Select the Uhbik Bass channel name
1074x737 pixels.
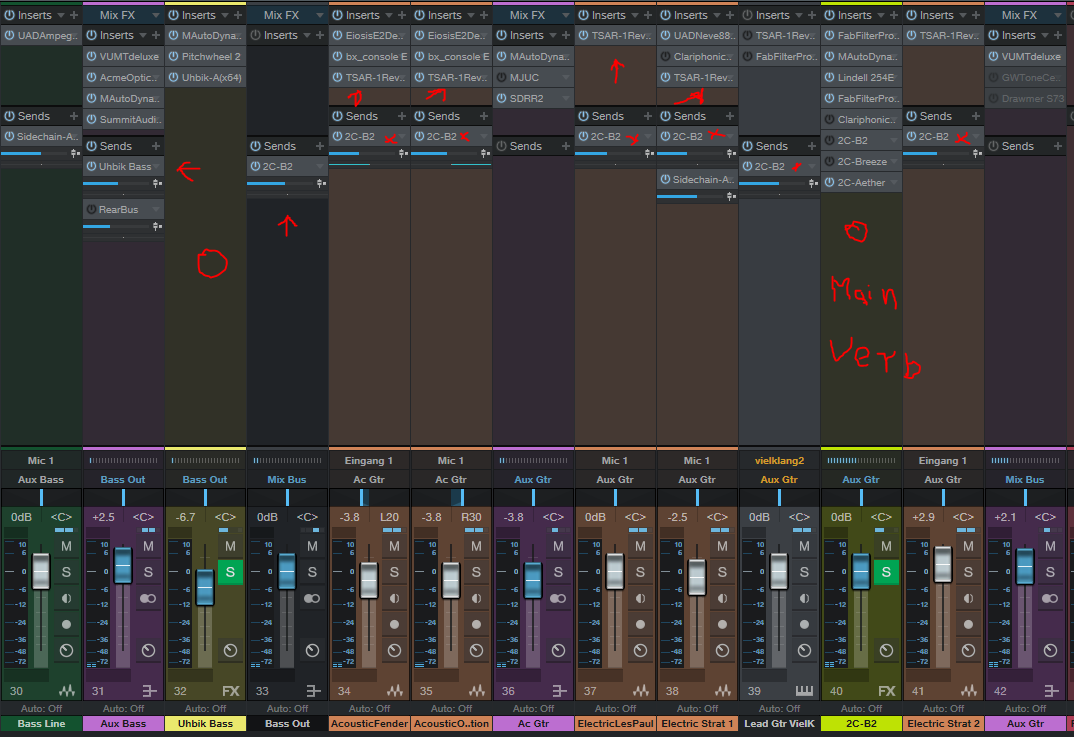[205, 723]
